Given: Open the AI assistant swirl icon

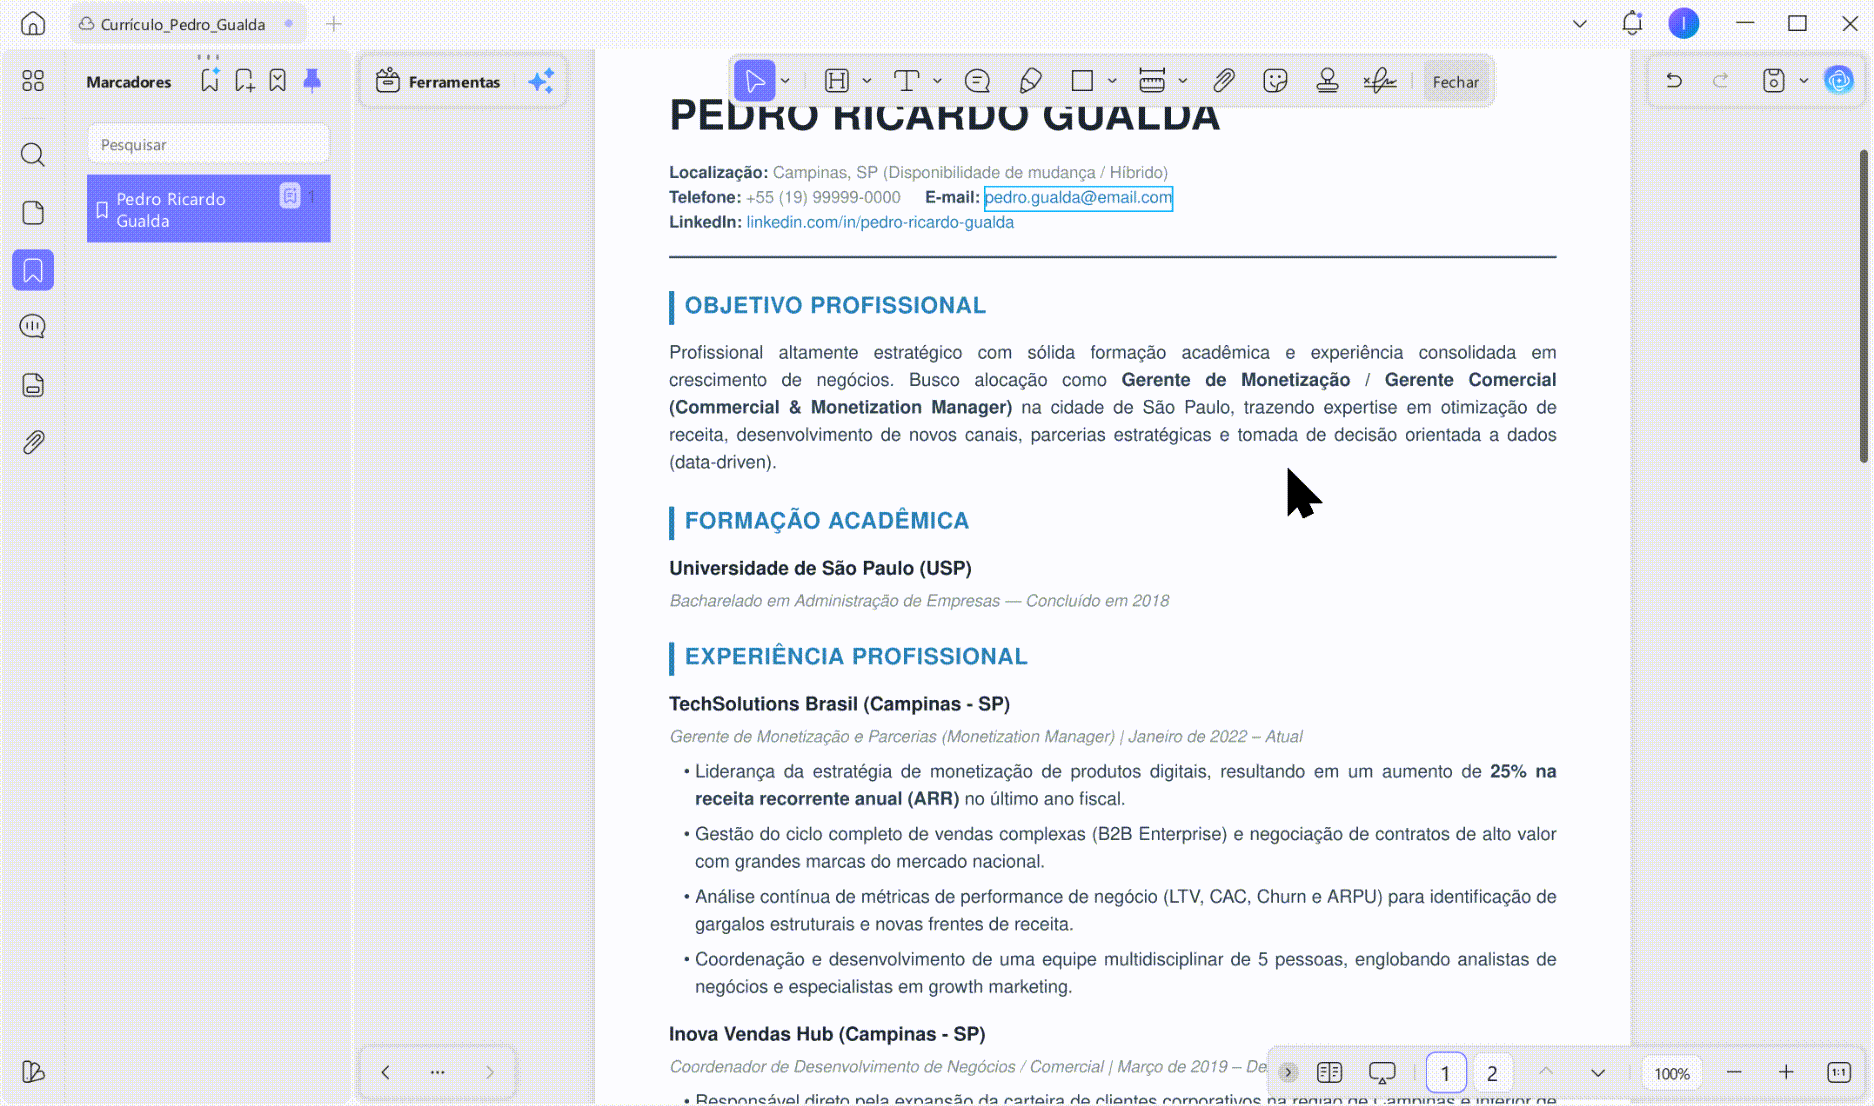Looking at the screenshot, I should 1839,80.
